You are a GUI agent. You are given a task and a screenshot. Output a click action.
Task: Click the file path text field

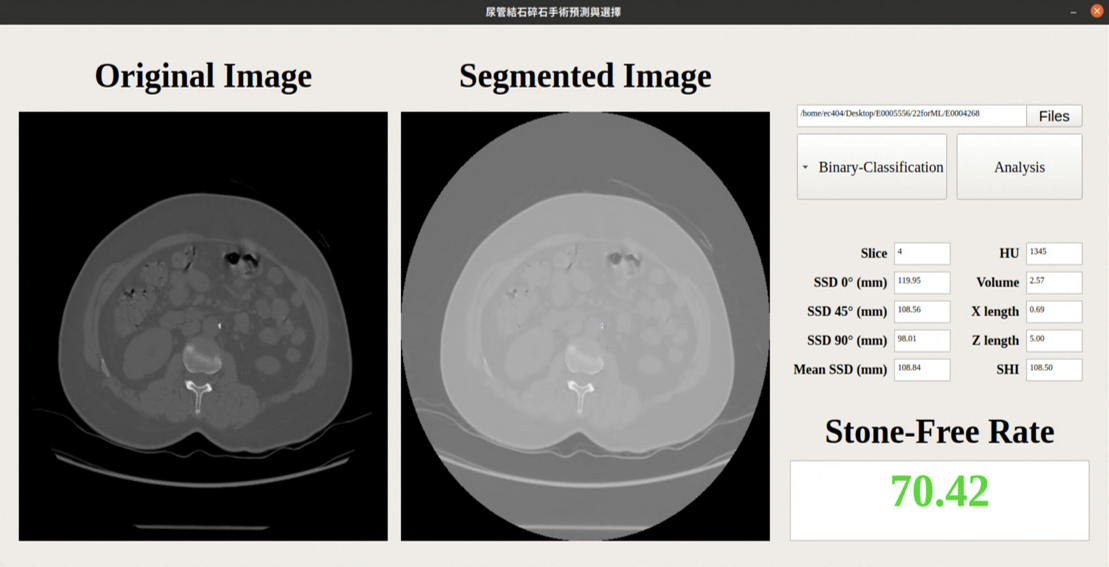911,115
